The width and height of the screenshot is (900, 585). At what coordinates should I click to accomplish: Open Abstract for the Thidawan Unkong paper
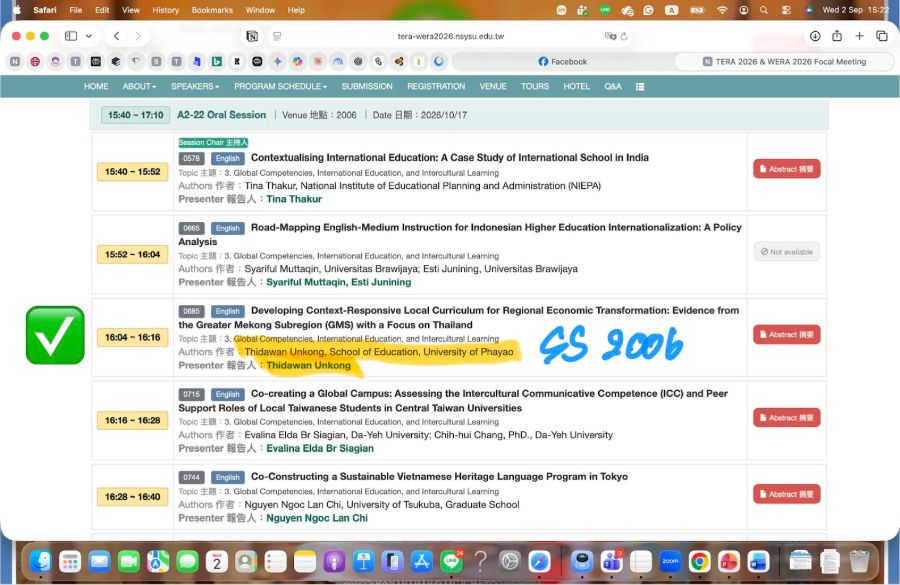(x=786, y=334)
